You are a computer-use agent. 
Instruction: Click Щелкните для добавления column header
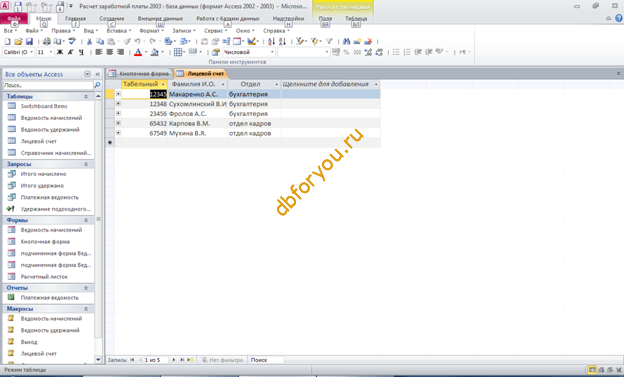pos(330,84)
